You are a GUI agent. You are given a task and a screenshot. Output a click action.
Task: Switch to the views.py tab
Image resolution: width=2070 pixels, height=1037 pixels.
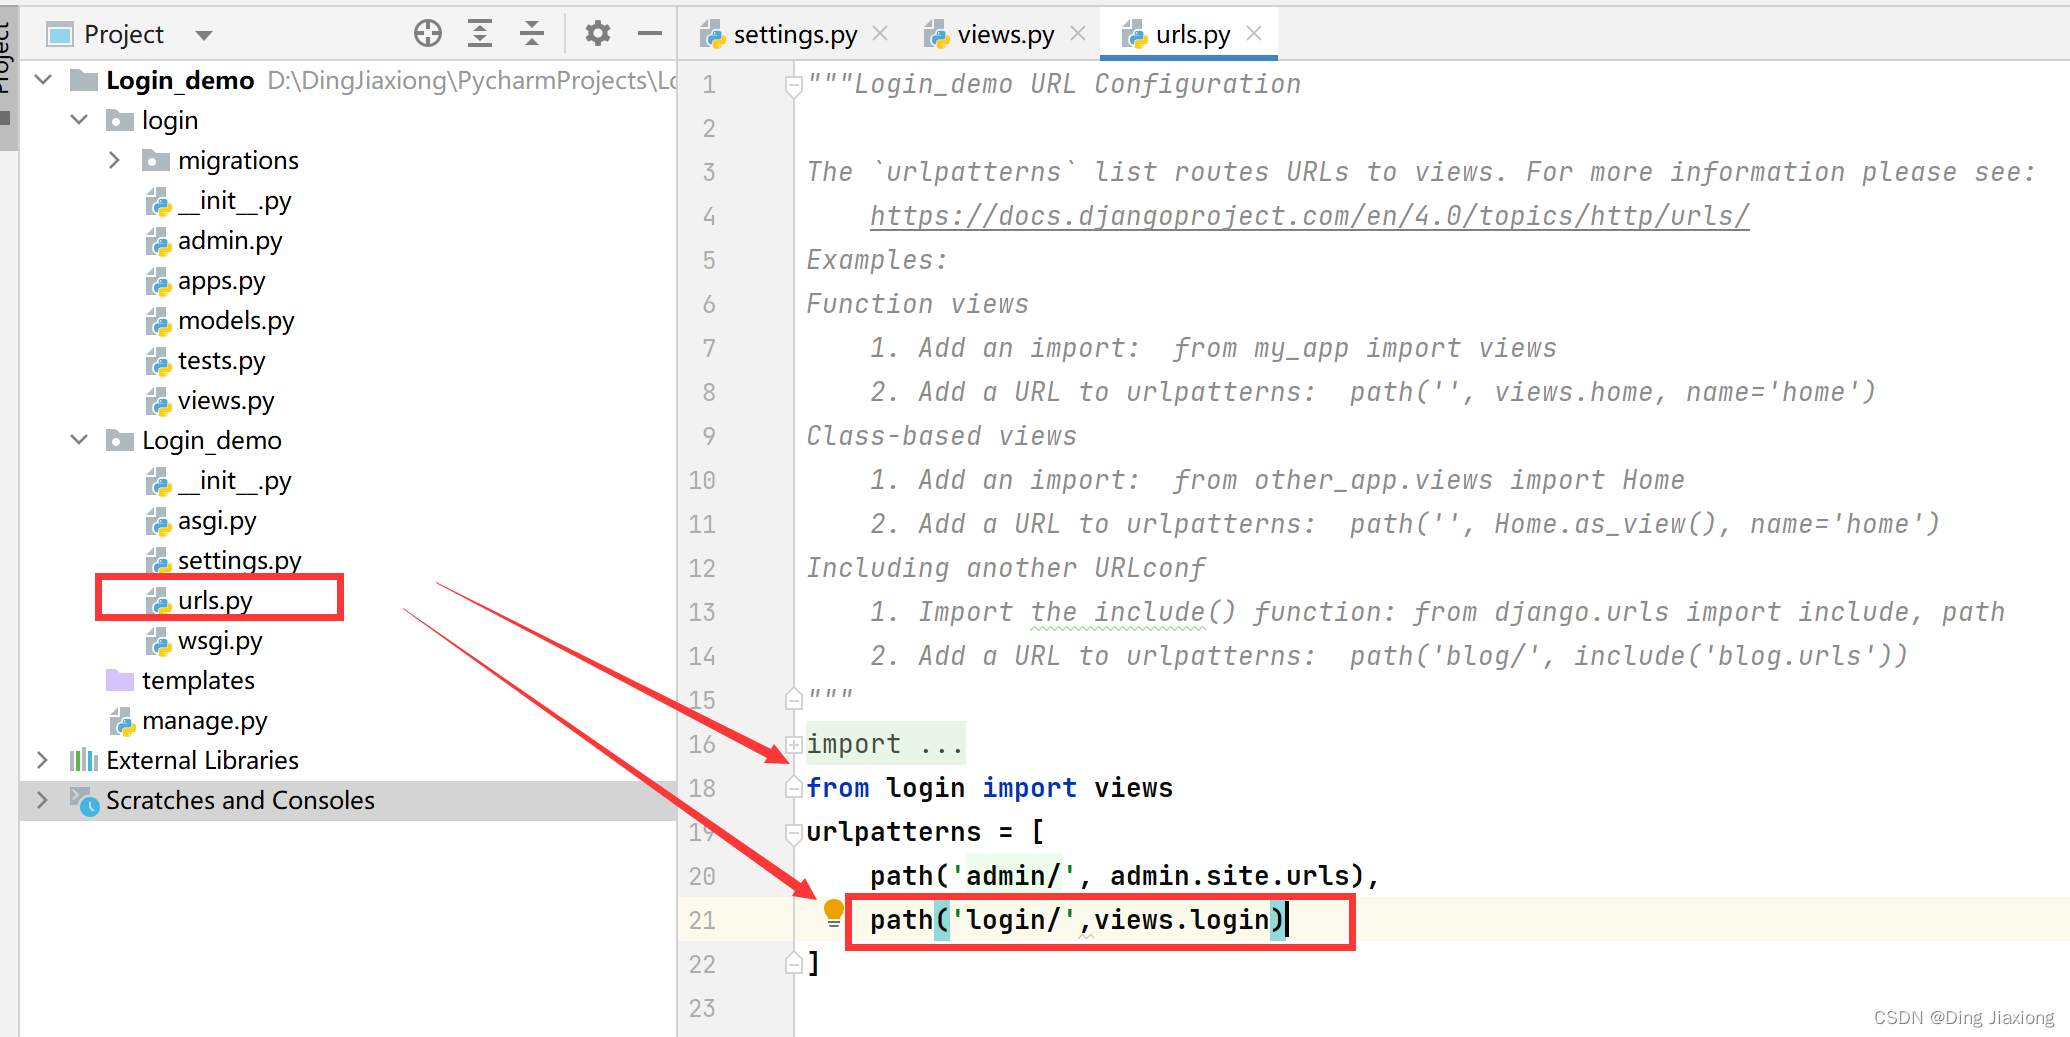pyautogui.click(x=1004, y=35)
